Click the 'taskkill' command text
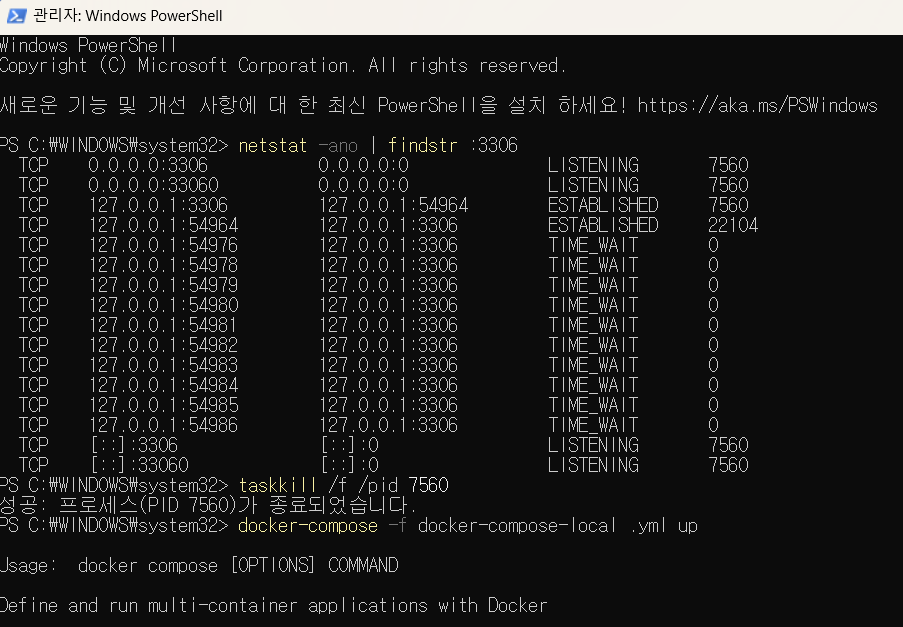The width and height of the screenshot is (903, 627). pyautogui.click(x=278, y=485)
